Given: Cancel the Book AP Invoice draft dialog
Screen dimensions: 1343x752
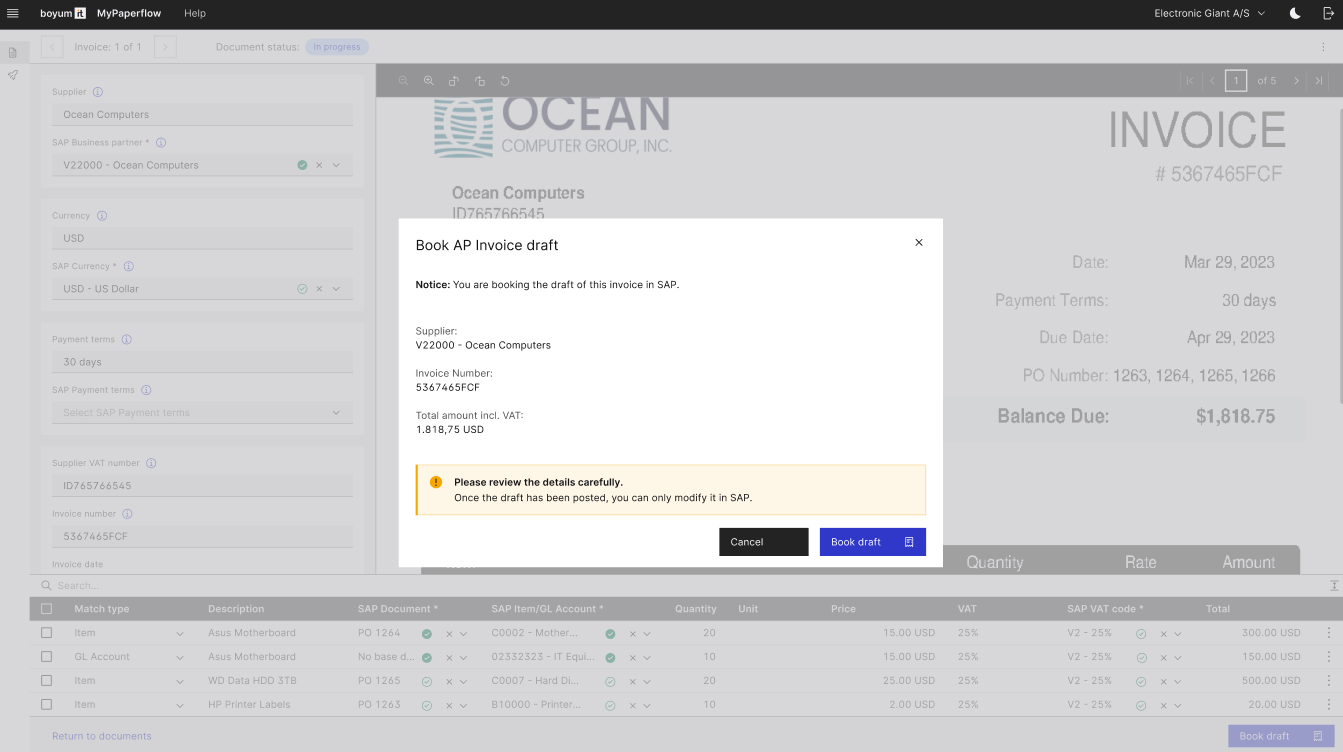Looking at the screenshot, I should pos(764,542).
